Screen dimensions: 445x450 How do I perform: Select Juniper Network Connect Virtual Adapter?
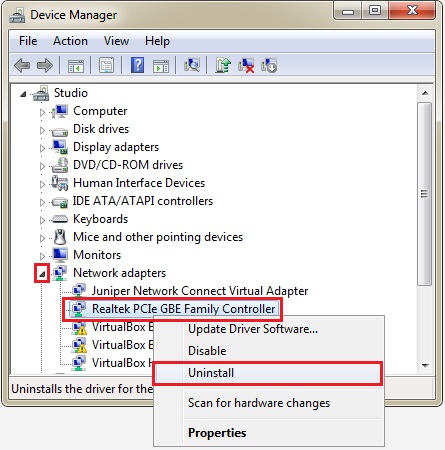tap(200, 291)
